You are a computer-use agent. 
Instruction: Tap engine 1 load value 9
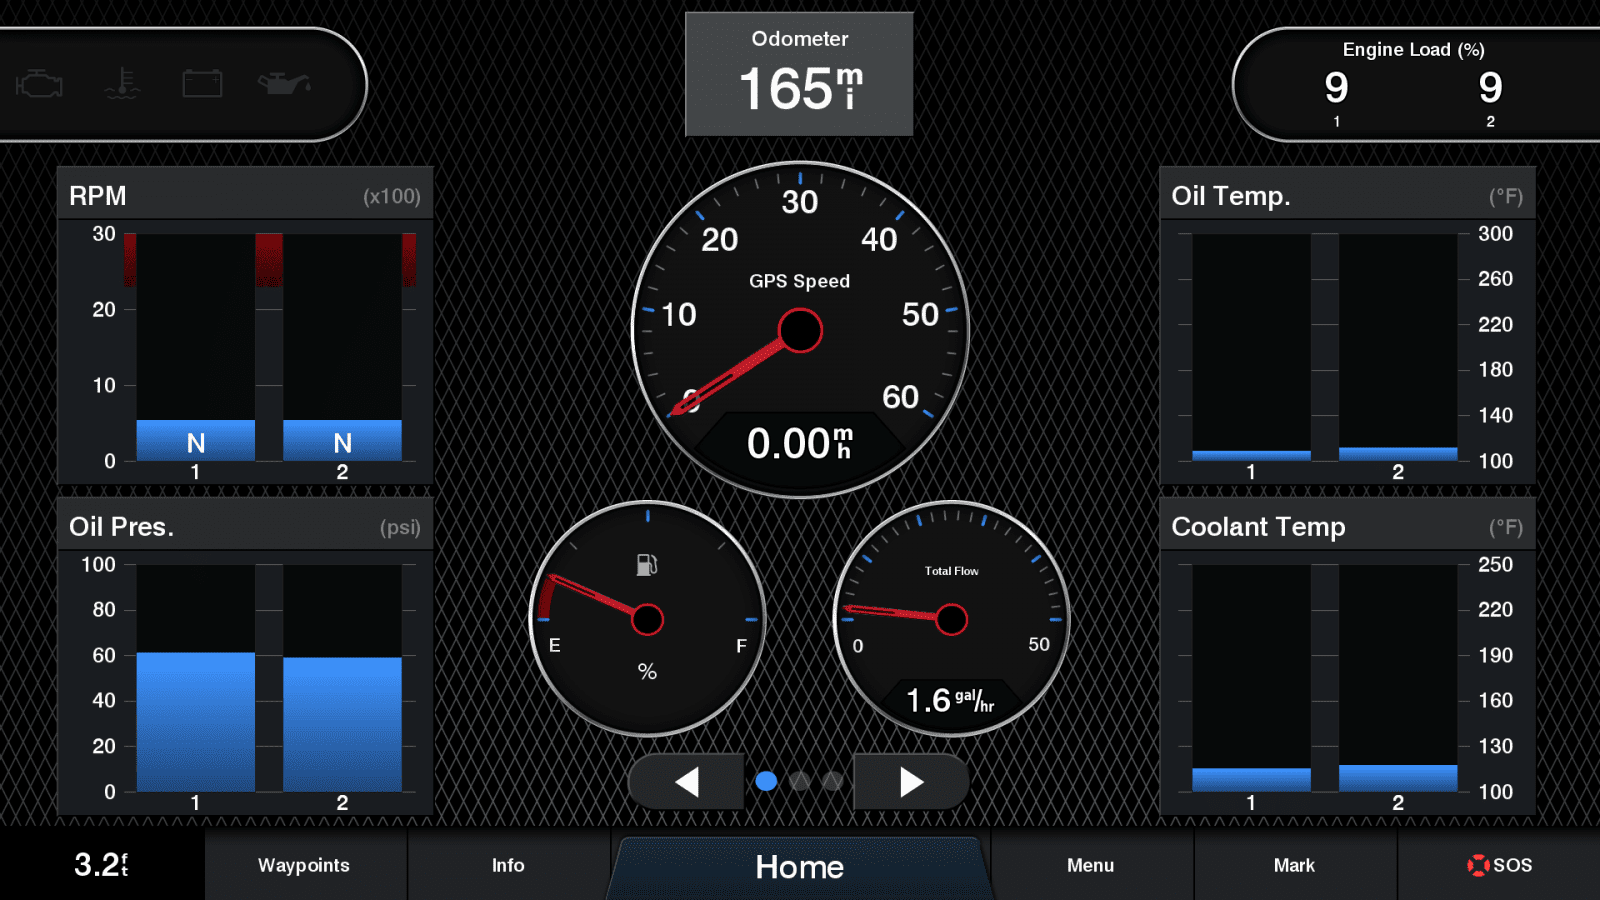point(1336,88)
